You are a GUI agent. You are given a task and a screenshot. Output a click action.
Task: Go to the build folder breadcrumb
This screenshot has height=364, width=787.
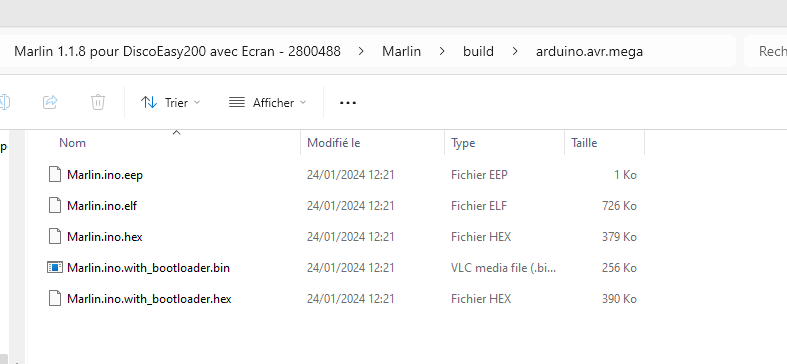point(478,51)
